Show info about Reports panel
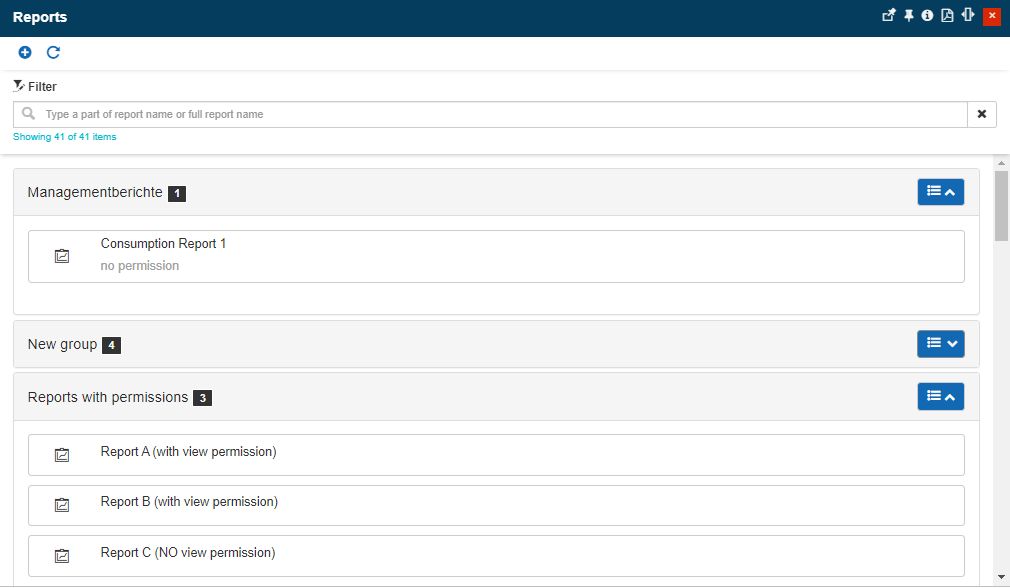This screenshot has height=588, width=1010. [x=927, y=16]
